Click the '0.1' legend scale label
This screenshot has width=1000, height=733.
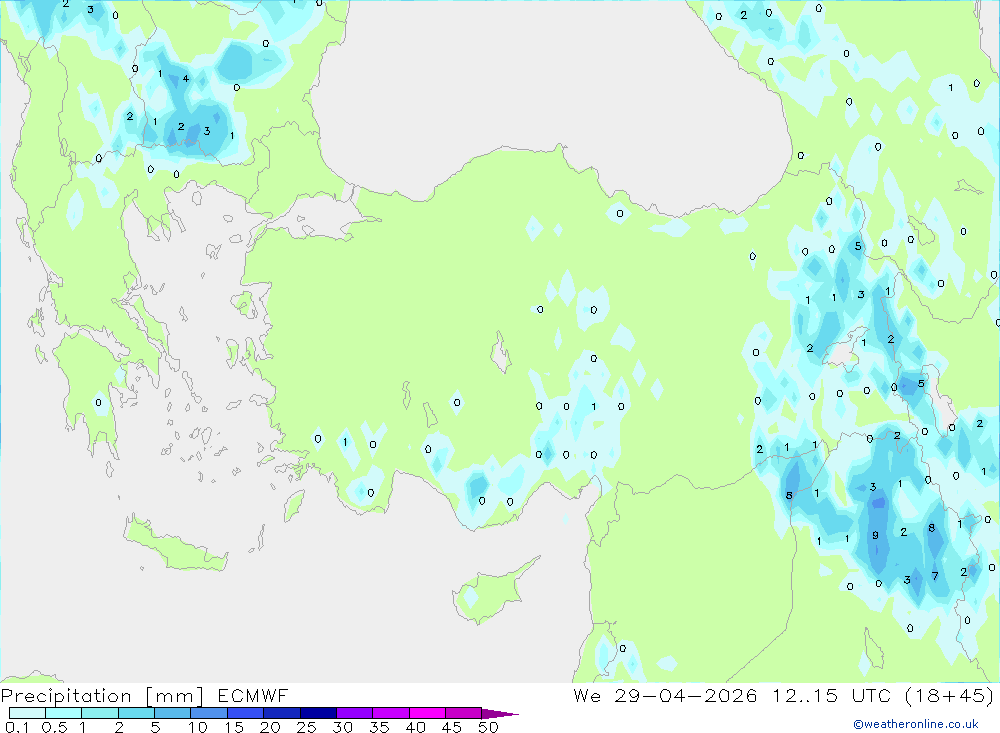click(17, 727)
